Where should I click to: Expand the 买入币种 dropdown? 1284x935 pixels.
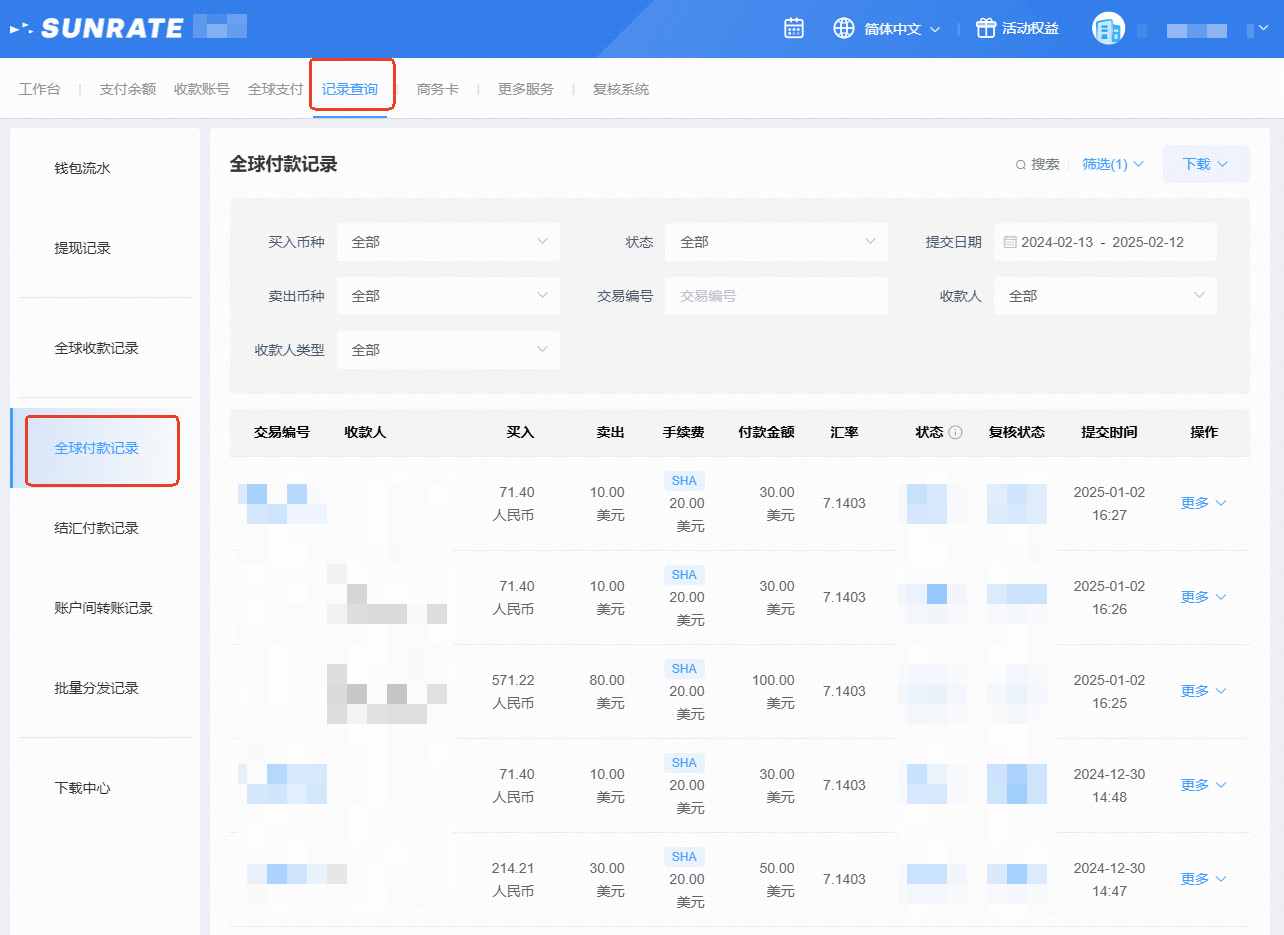pyautogui.click(x=447, y=242)
